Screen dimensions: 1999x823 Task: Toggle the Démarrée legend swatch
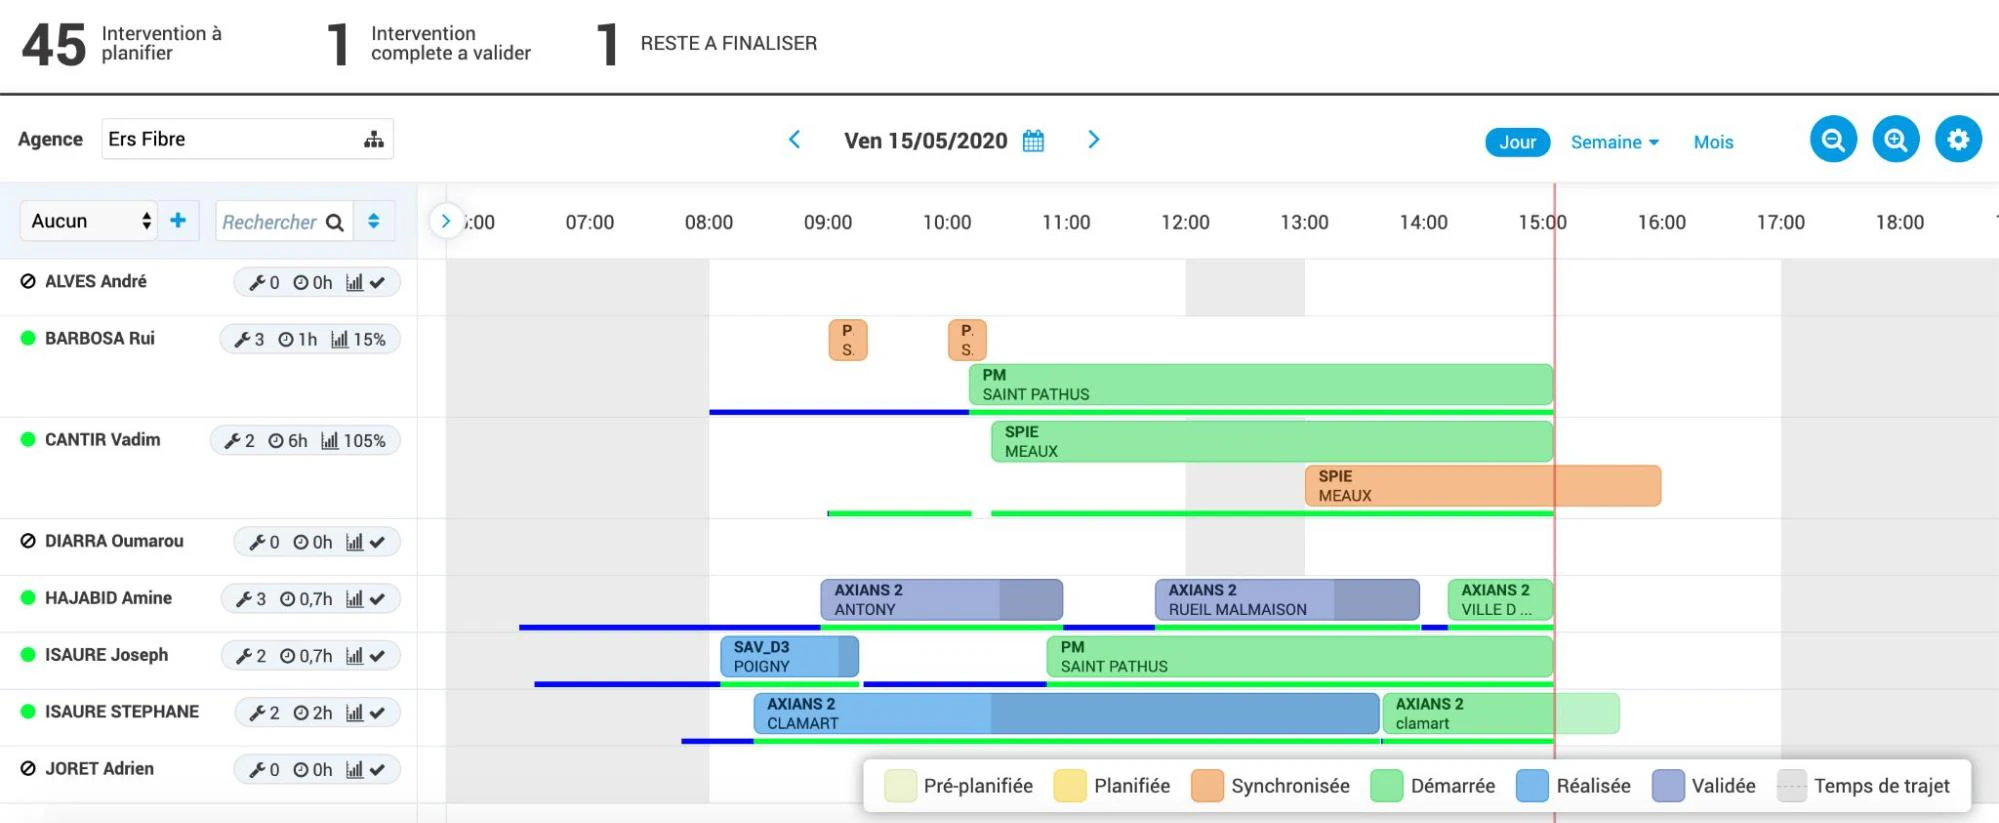point(1386,786)
